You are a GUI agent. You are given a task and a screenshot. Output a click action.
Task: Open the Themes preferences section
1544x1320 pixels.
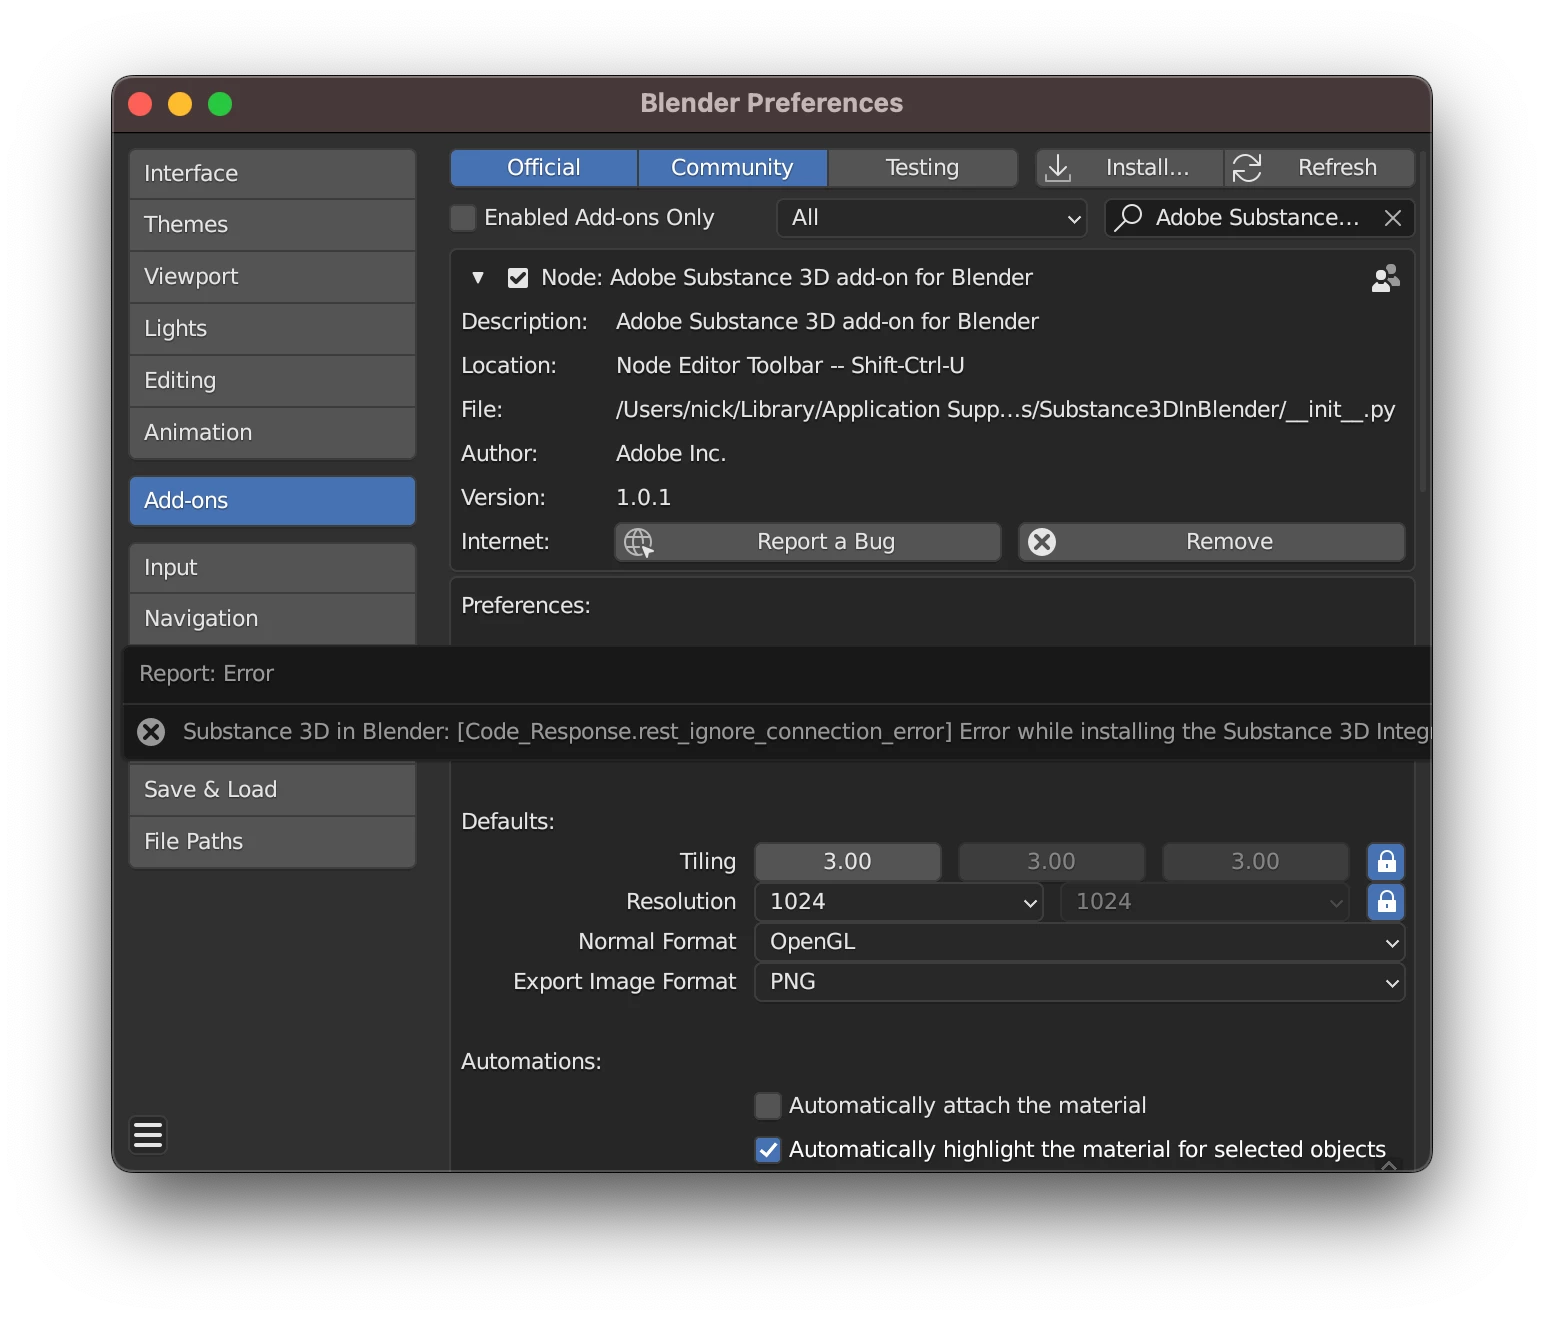[x=272, y=225]
